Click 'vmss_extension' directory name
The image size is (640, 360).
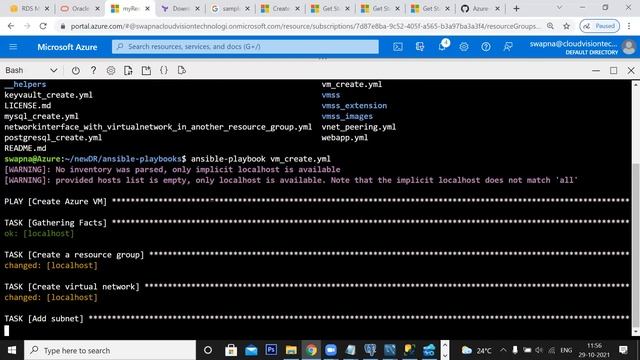[x=354, y=106]
